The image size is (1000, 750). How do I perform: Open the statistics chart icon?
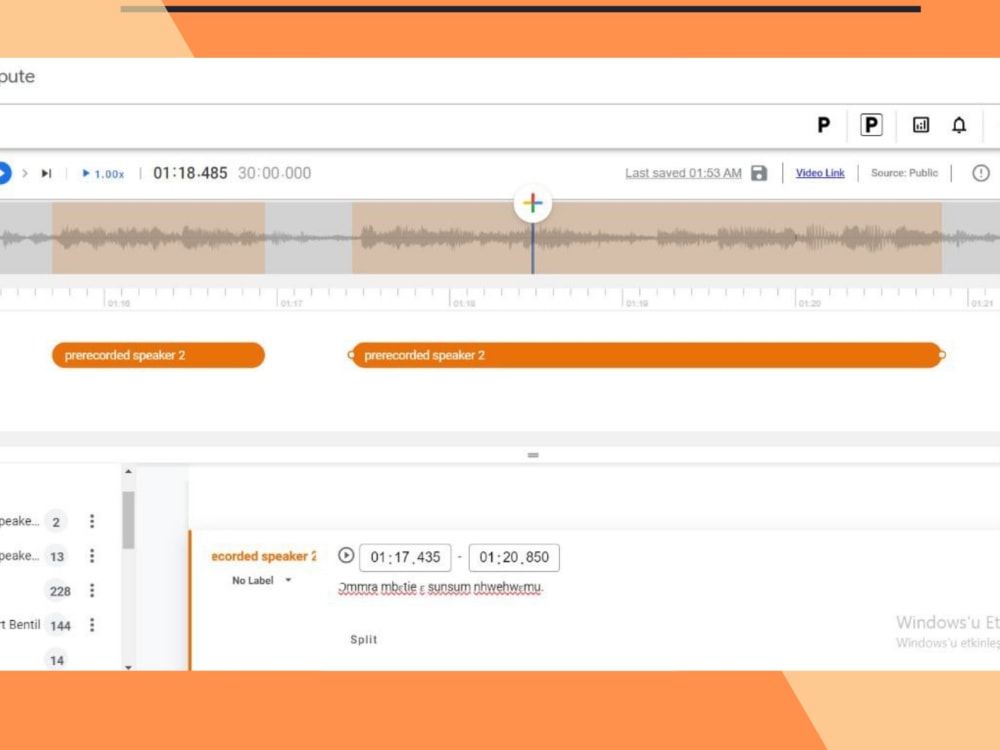pos(920,125)
